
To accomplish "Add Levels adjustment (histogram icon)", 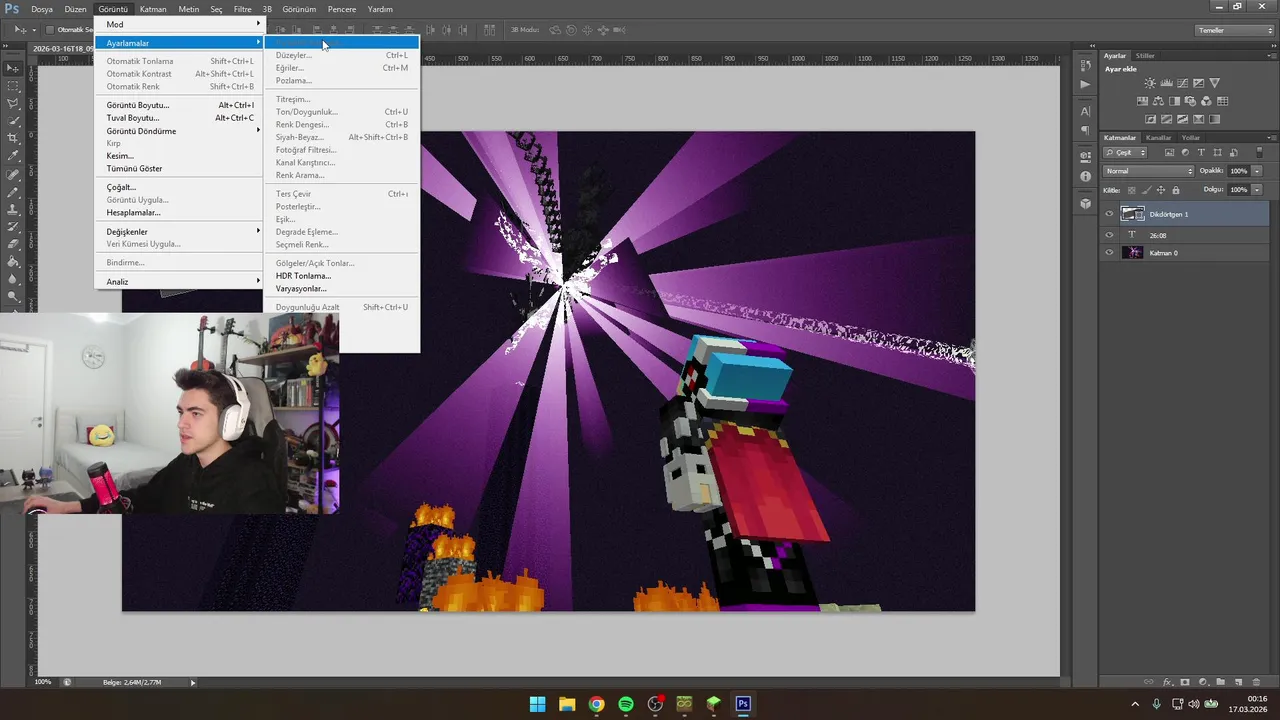I will click(x=1166, y=83).
